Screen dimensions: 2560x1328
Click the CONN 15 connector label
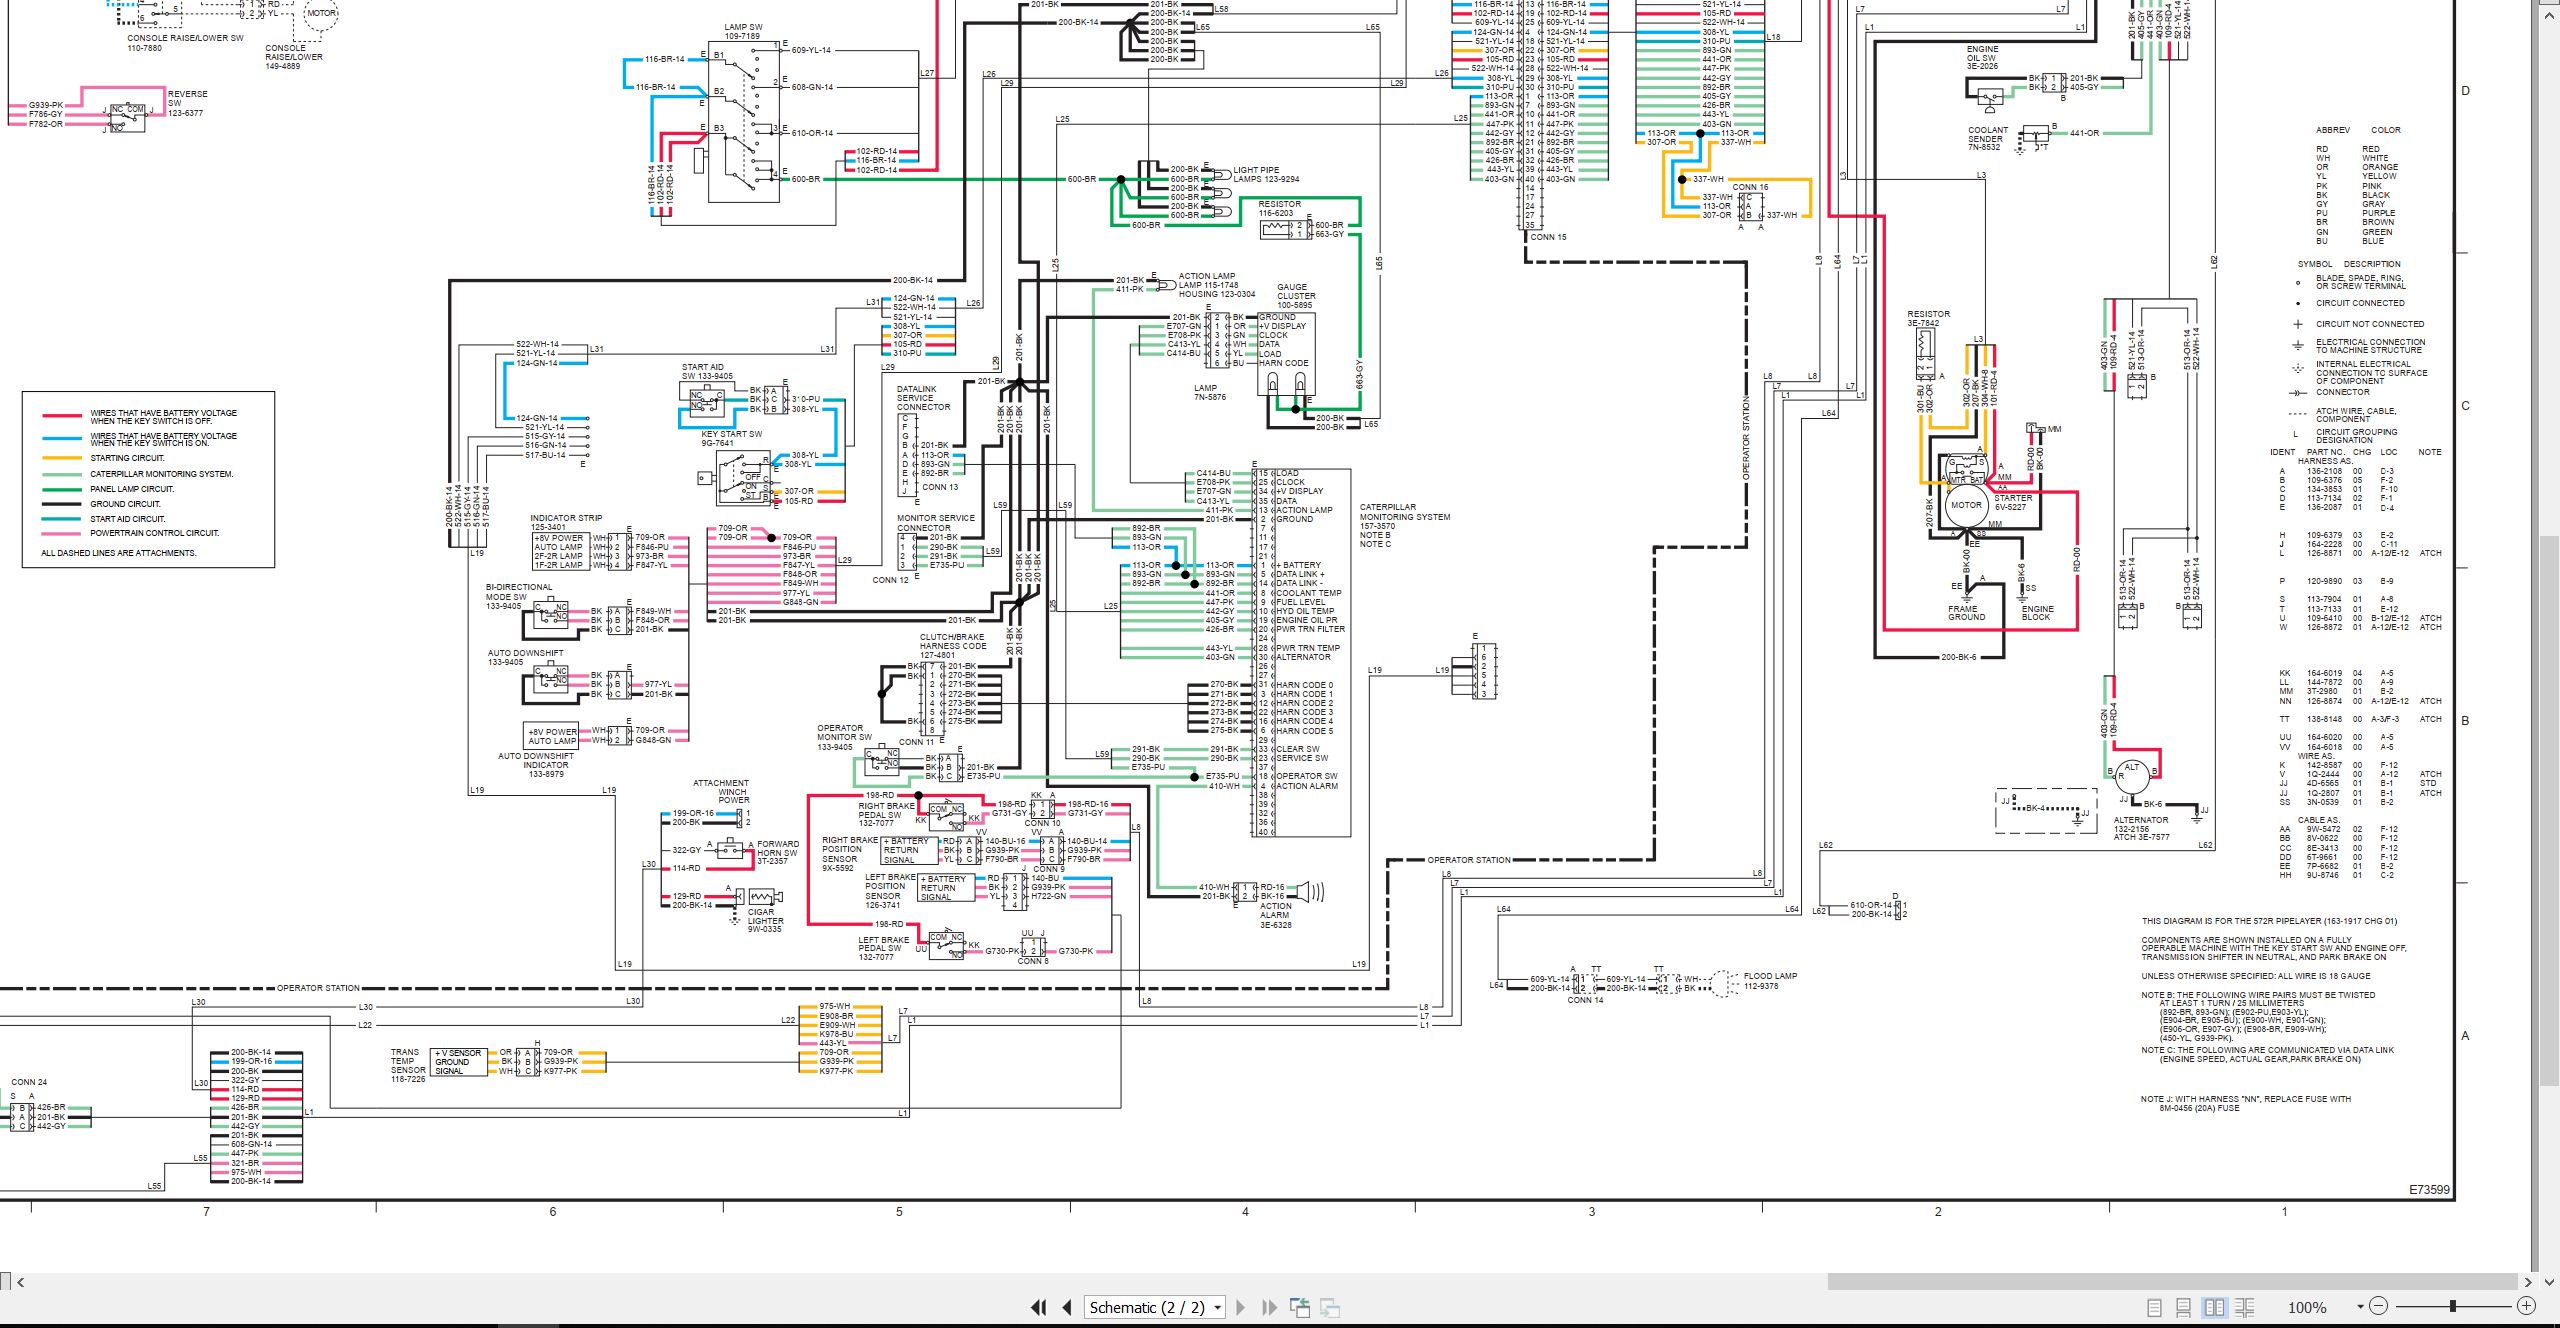[x=1548, y=237]
